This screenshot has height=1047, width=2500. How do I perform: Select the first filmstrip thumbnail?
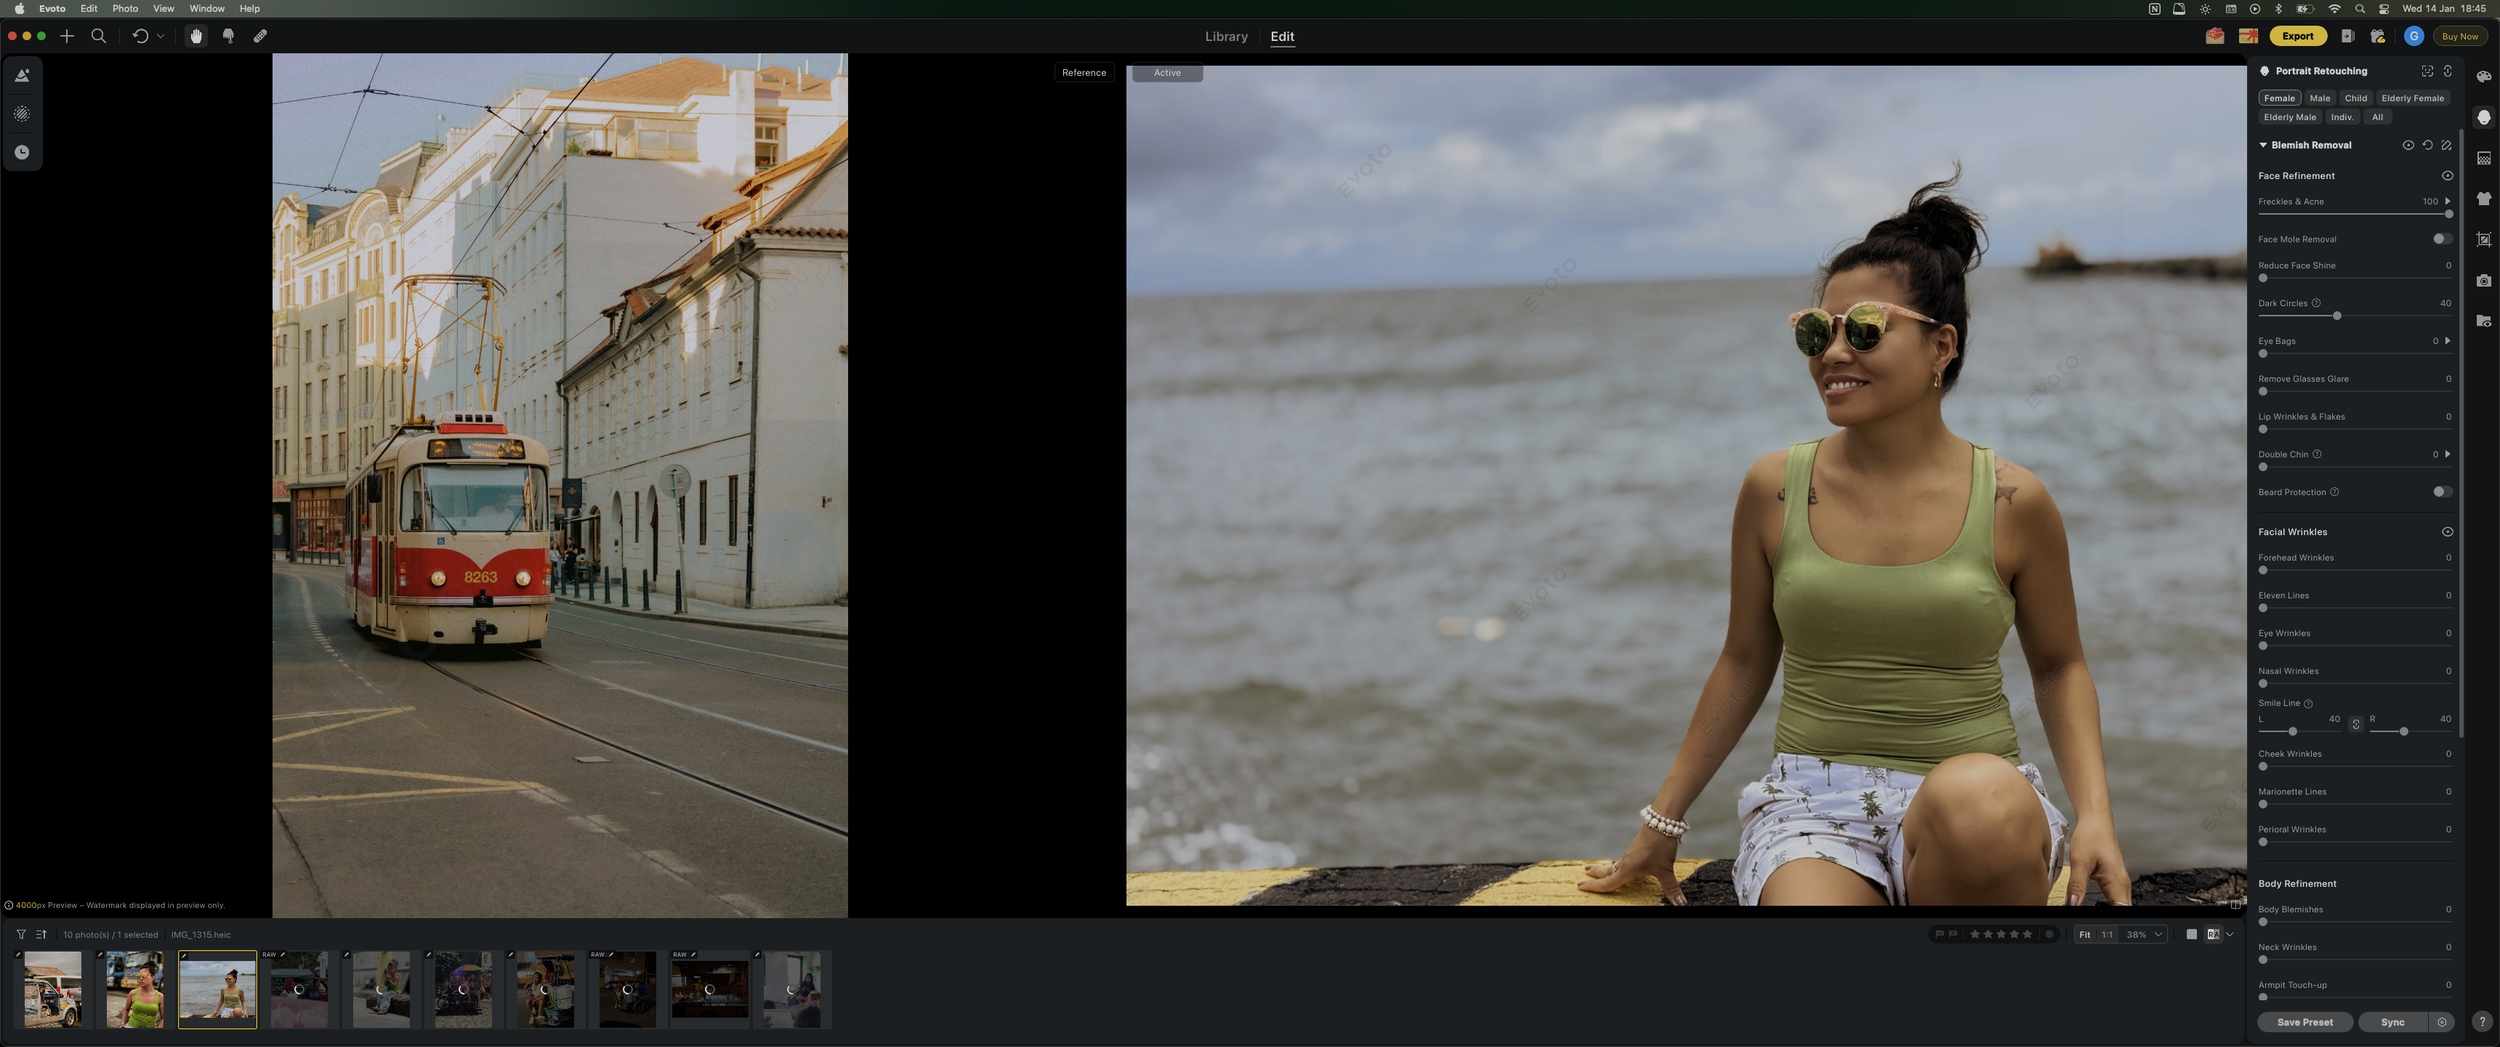(x=53, y=989)
